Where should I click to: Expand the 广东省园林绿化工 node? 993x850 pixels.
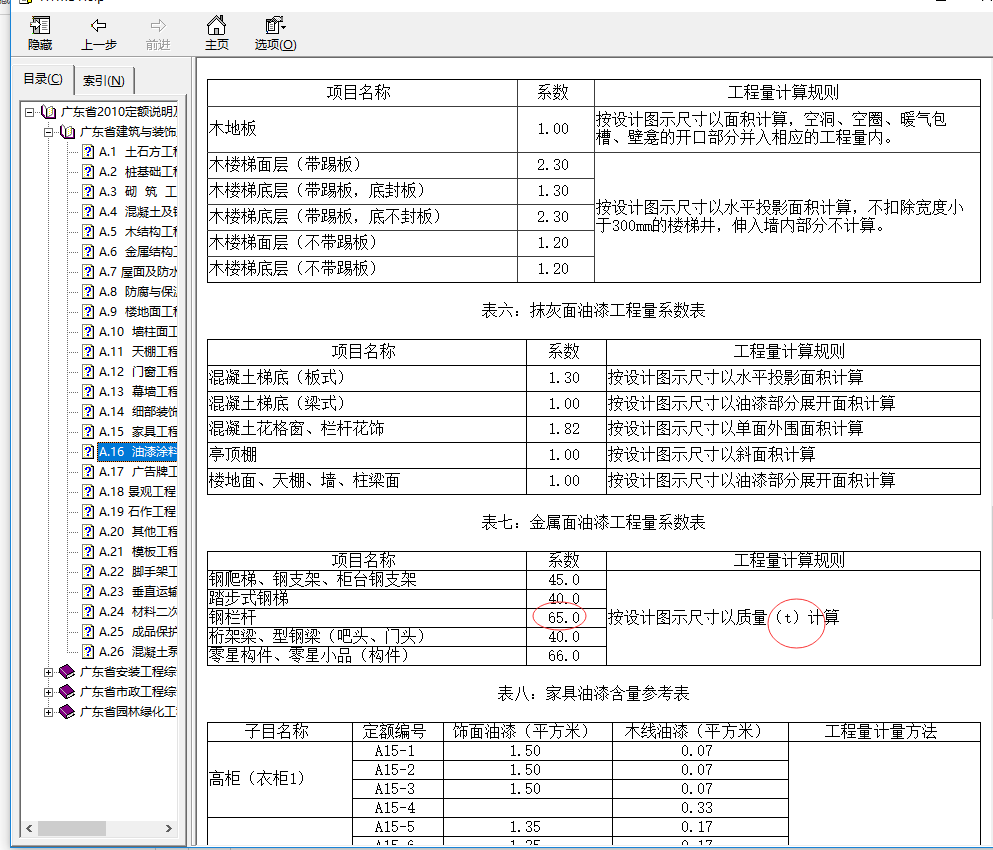[49, 713]
